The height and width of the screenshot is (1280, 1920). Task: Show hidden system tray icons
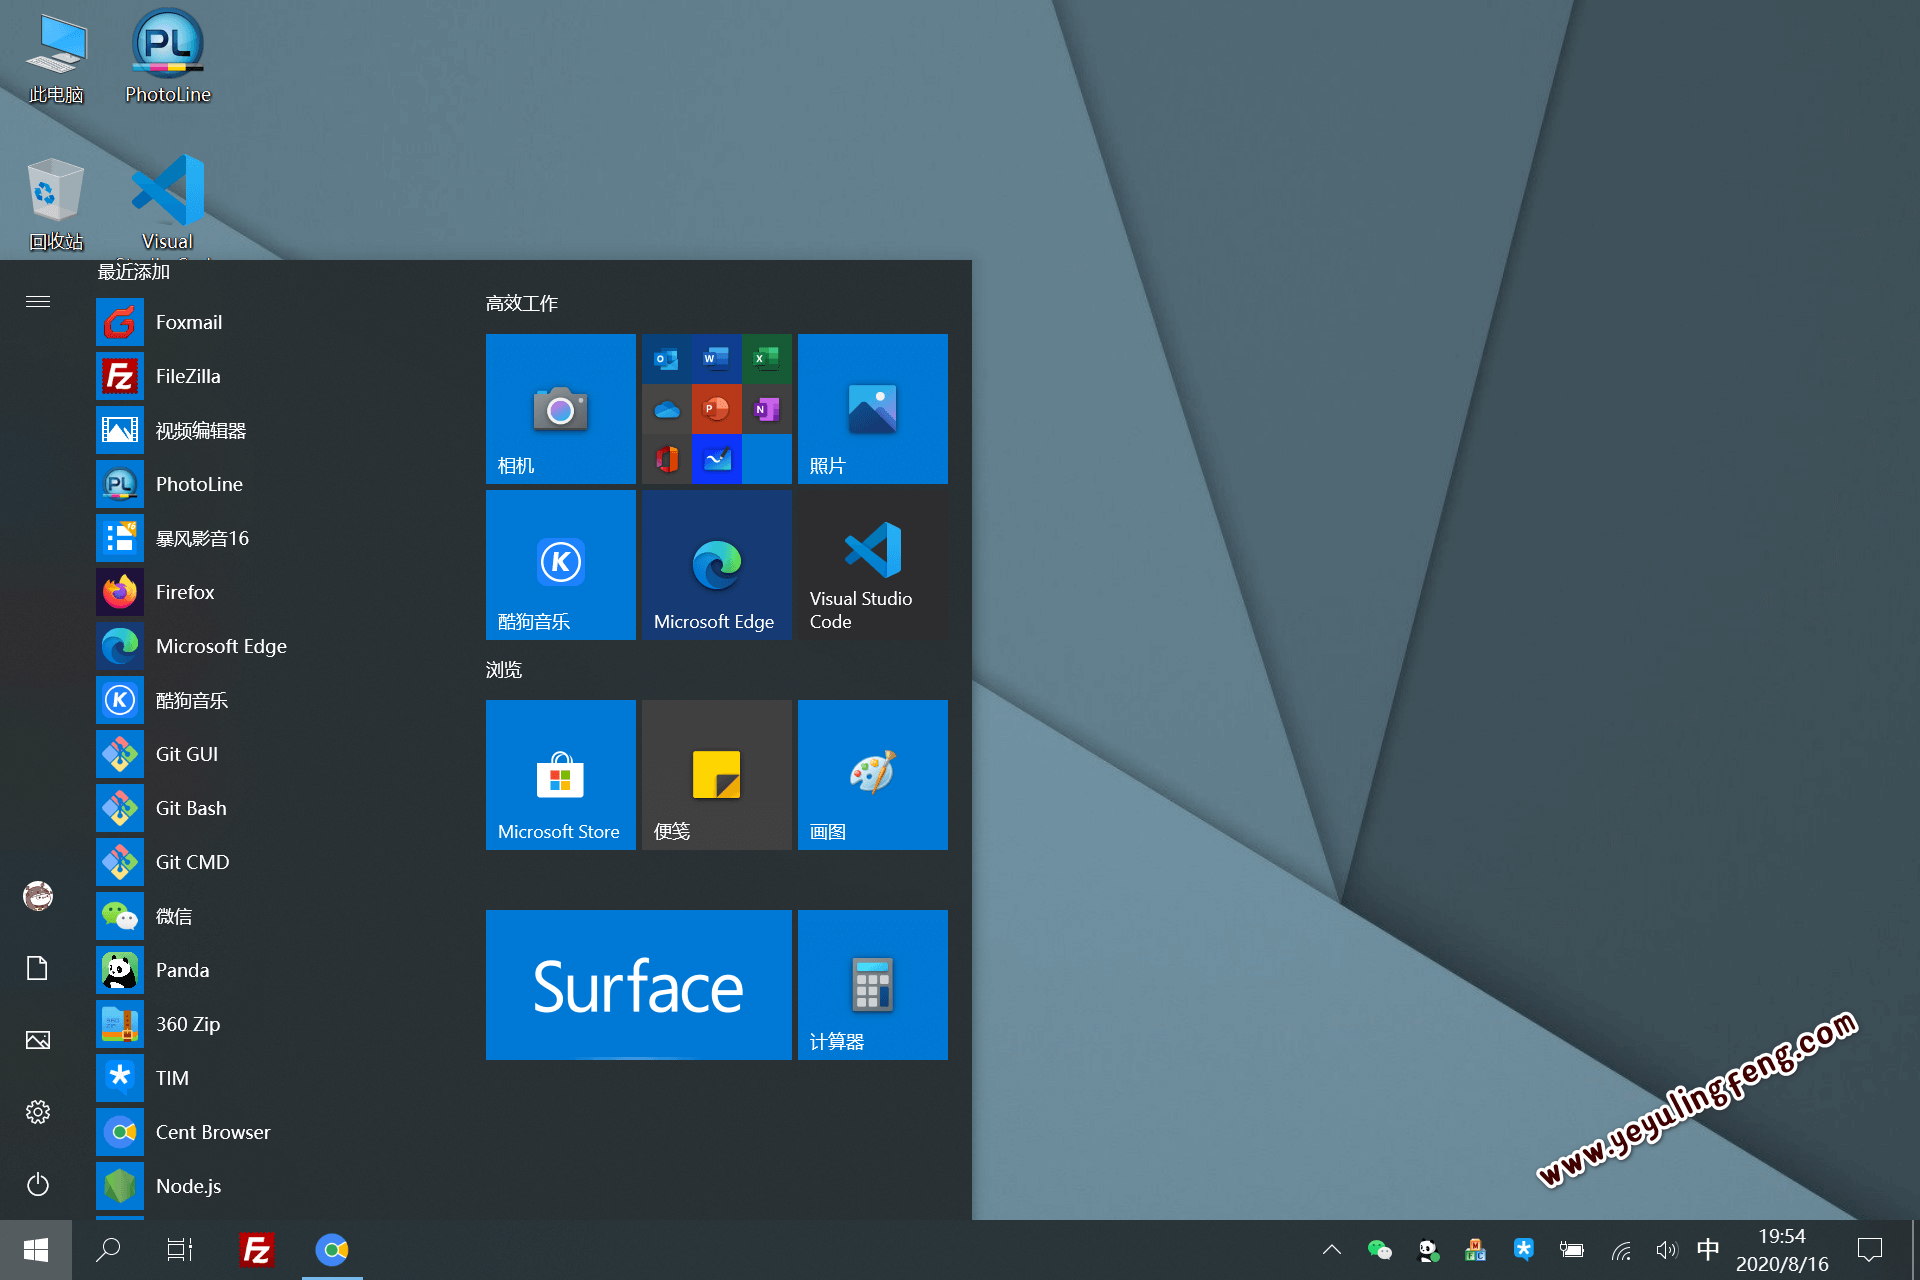[x=1332, y=1249]
